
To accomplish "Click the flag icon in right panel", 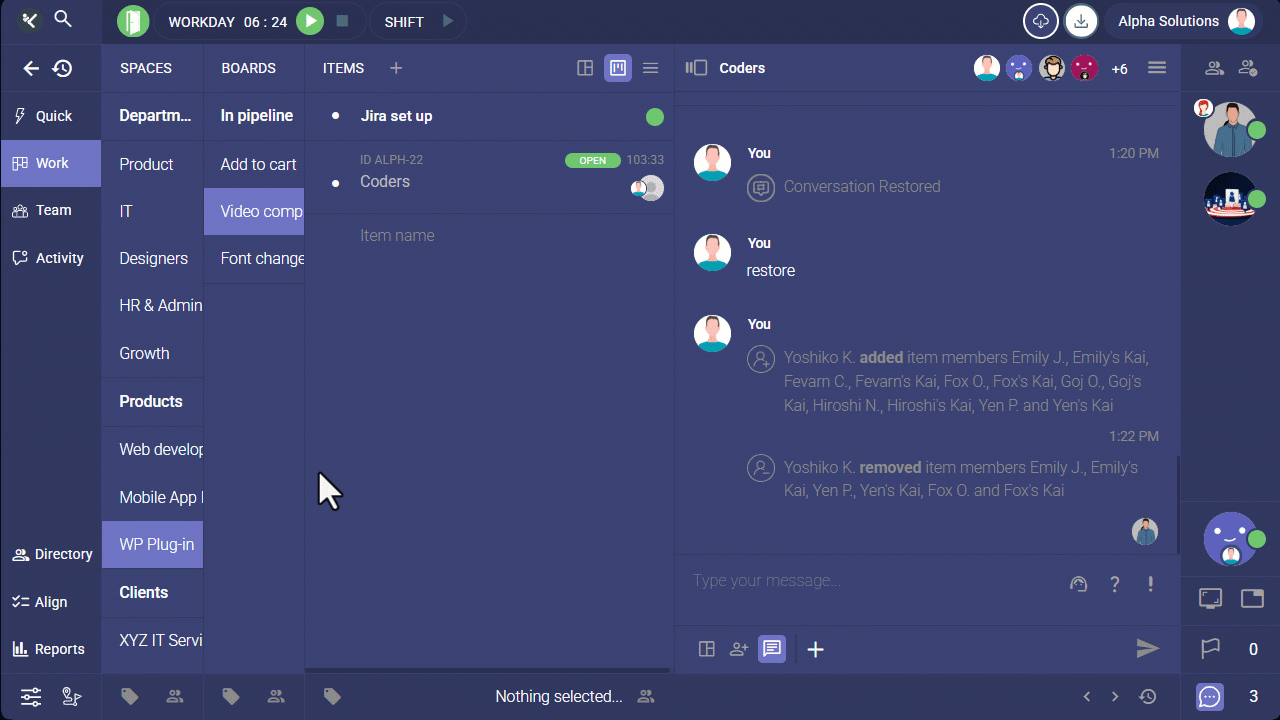I will coord(1210,649).
